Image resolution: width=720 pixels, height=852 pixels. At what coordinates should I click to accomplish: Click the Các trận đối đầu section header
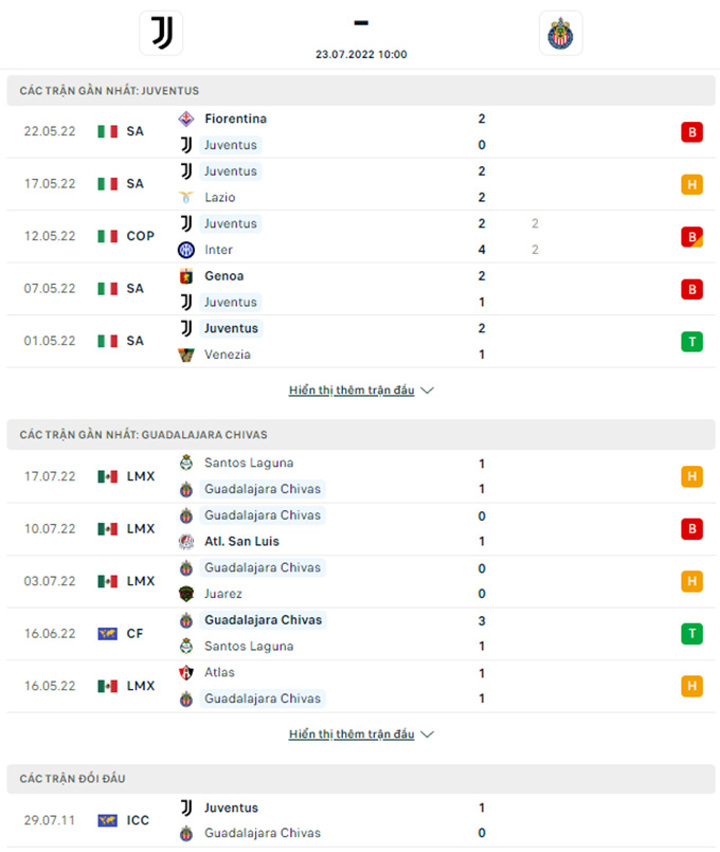click(x=361, y=779)
